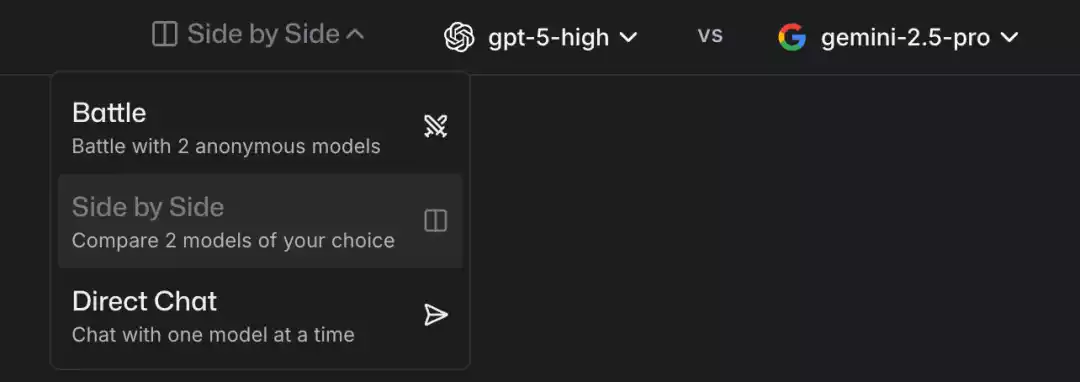This screenshot has height=382, width=1080.
Task: Click the OpenAI logo next to gpt-5-high
Action: click(459, 36)
